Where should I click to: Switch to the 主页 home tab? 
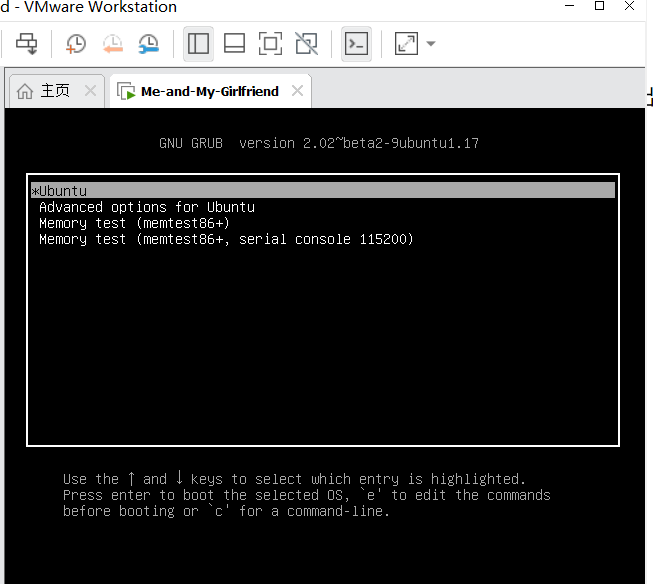tap(44, 91)
